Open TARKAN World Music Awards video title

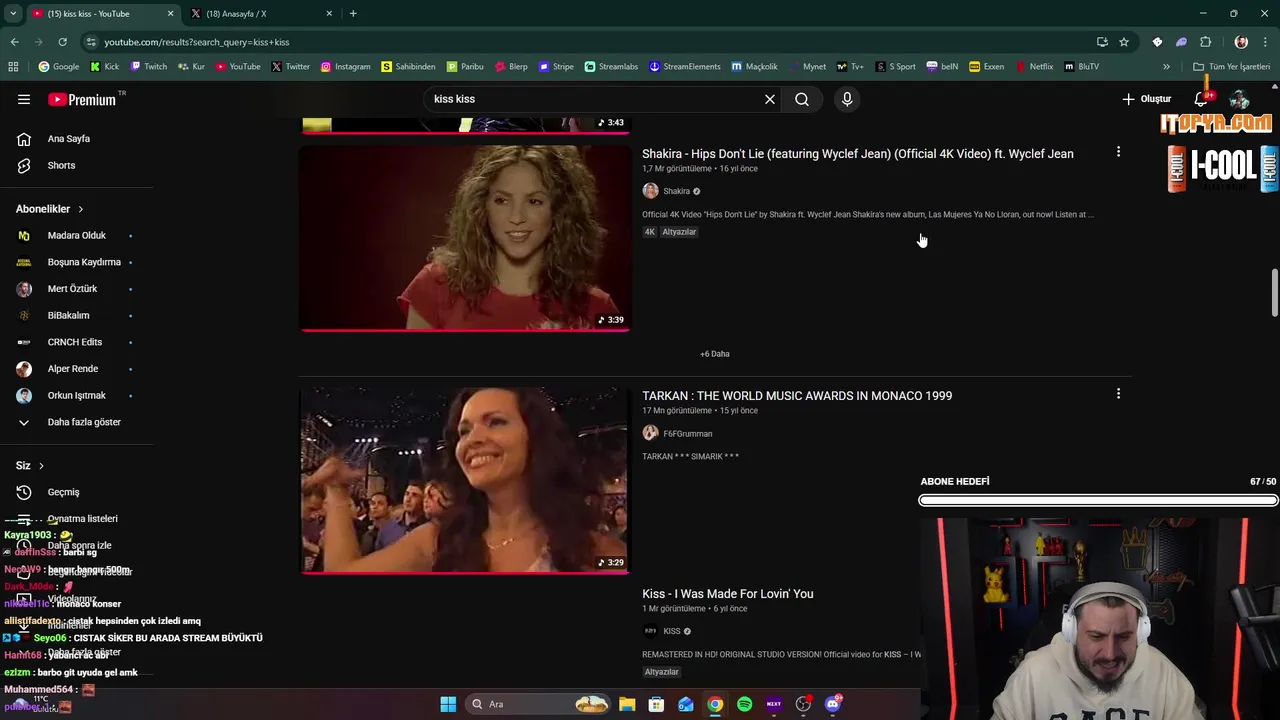click(797, 396)
